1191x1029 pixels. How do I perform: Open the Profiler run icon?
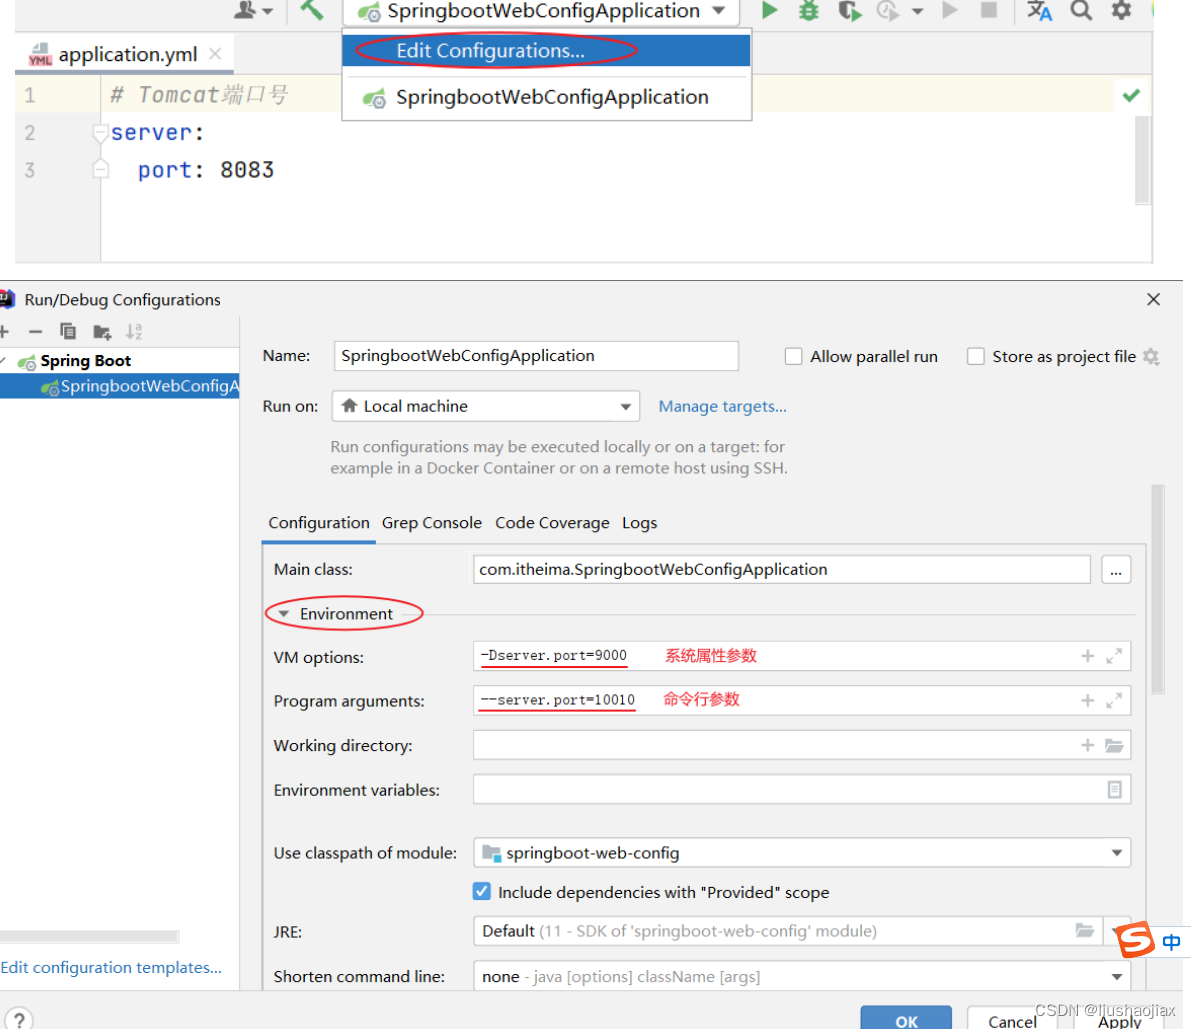tap(887, 11)
